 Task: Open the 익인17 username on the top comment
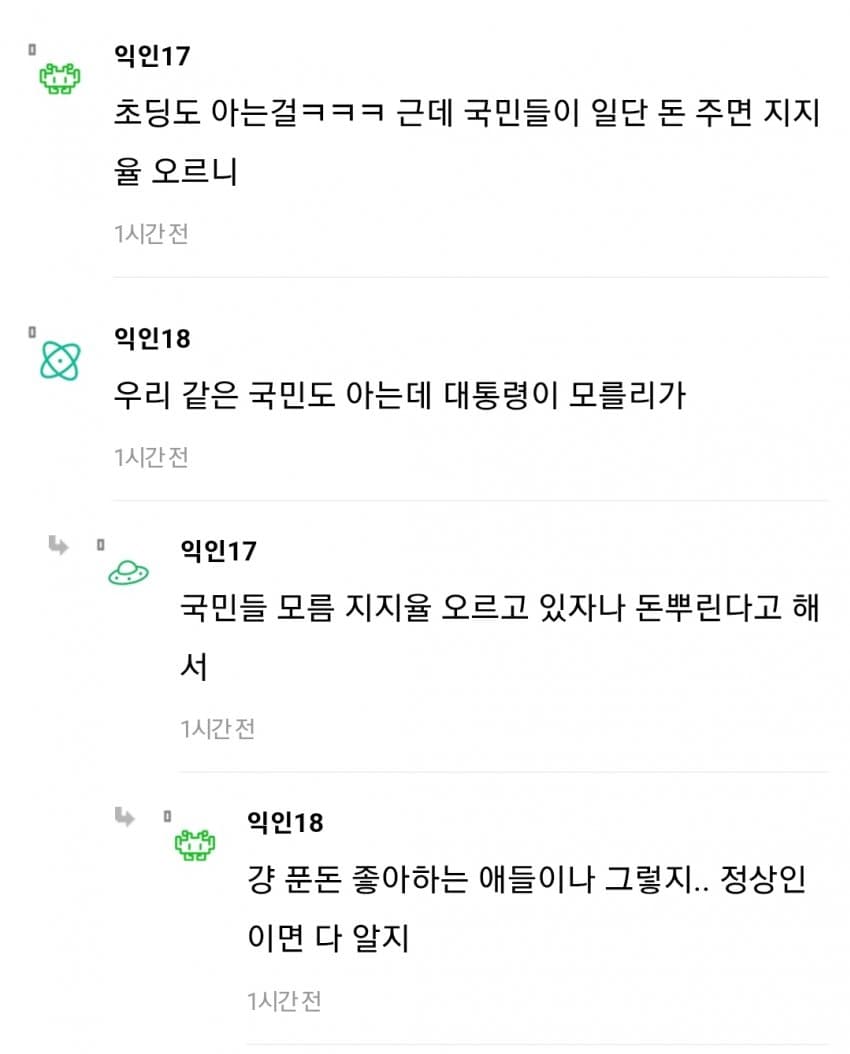(152, 56)
